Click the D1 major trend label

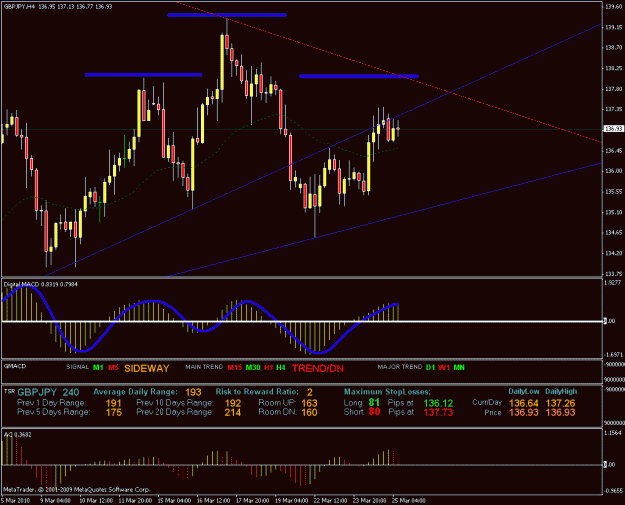[430, 367]
